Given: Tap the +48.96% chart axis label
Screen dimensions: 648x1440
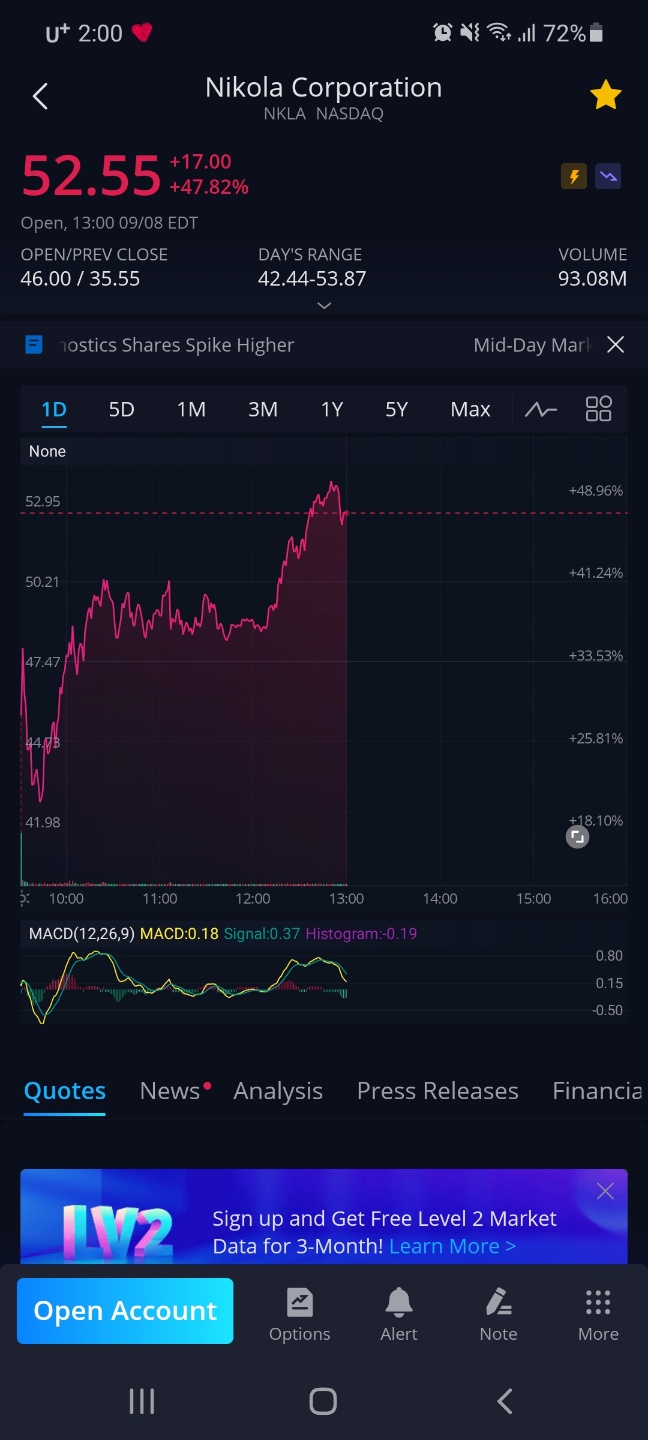Looking at the screenshot, I should pos(595,491).
